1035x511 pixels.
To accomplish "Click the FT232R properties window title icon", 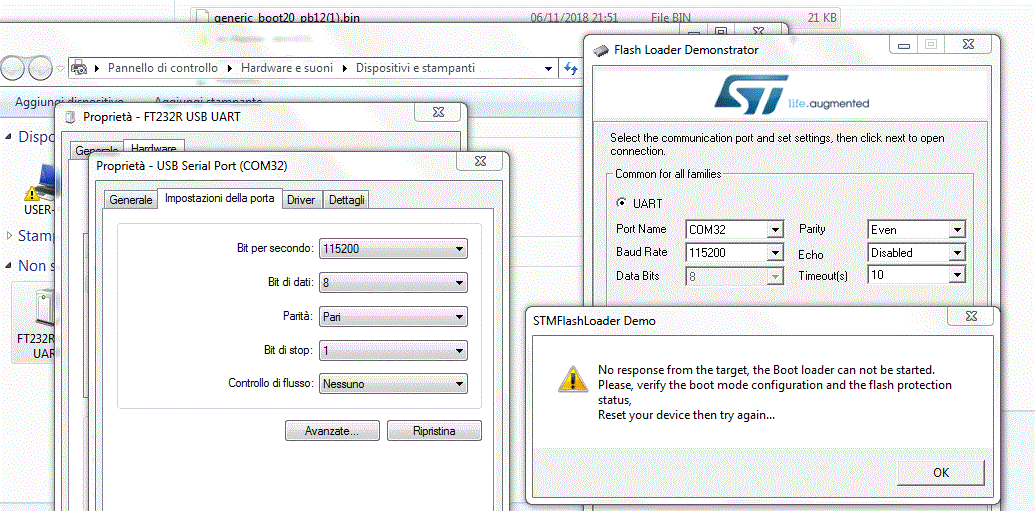I will point(70,116).
